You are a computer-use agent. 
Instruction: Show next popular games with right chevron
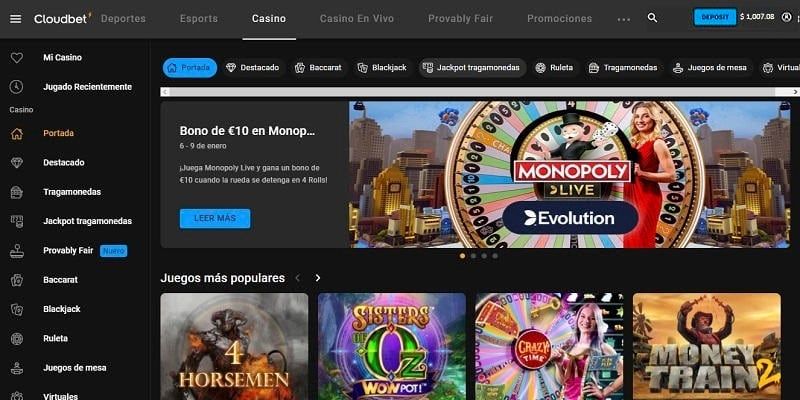317,278
